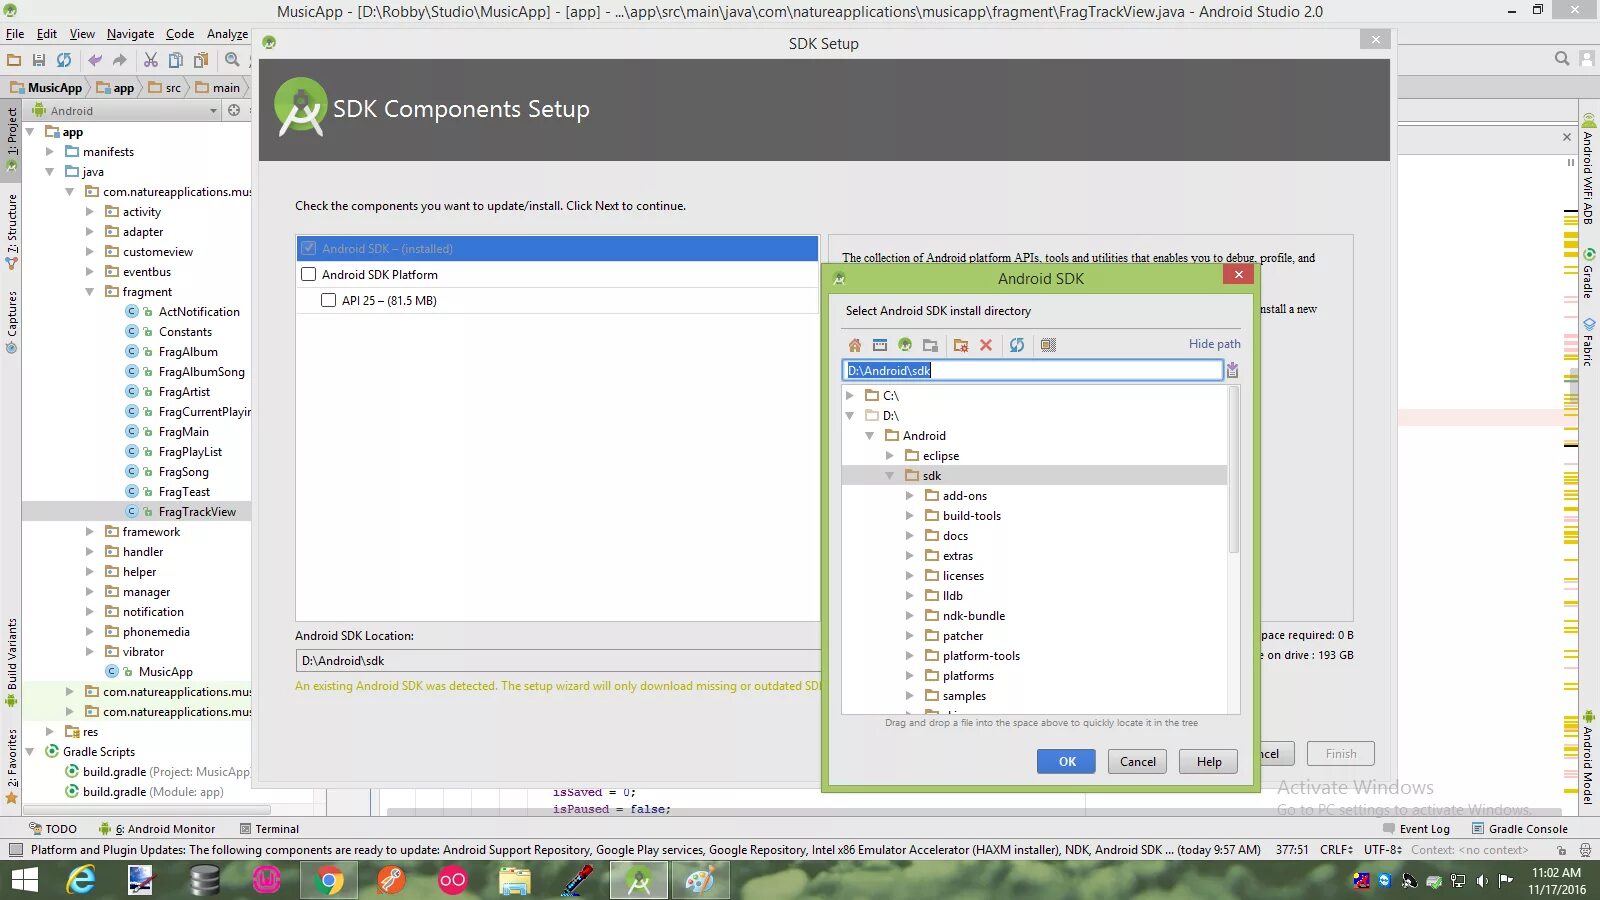
Task: Click scroll-from-source target icon in Project panel
Action: 234,110
